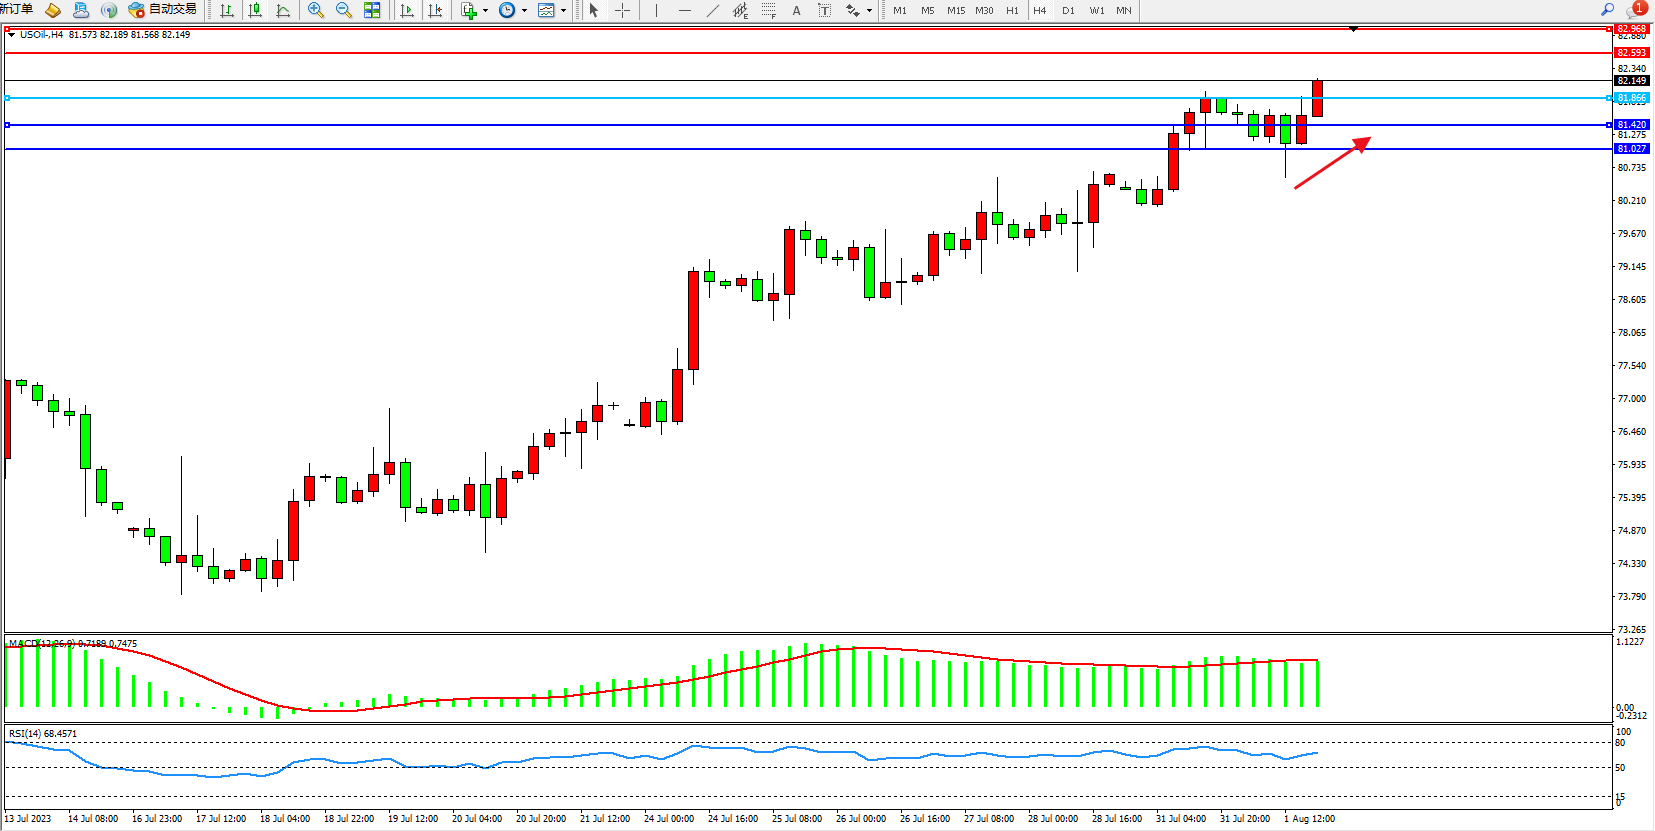Select the Trendline drawing tool

tap(712, 10)
